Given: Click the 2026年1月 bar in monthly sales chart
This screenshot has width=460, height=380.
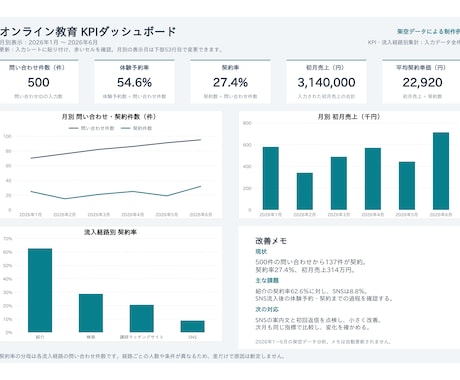Looking at the screenshot, I should click(271, 178).
